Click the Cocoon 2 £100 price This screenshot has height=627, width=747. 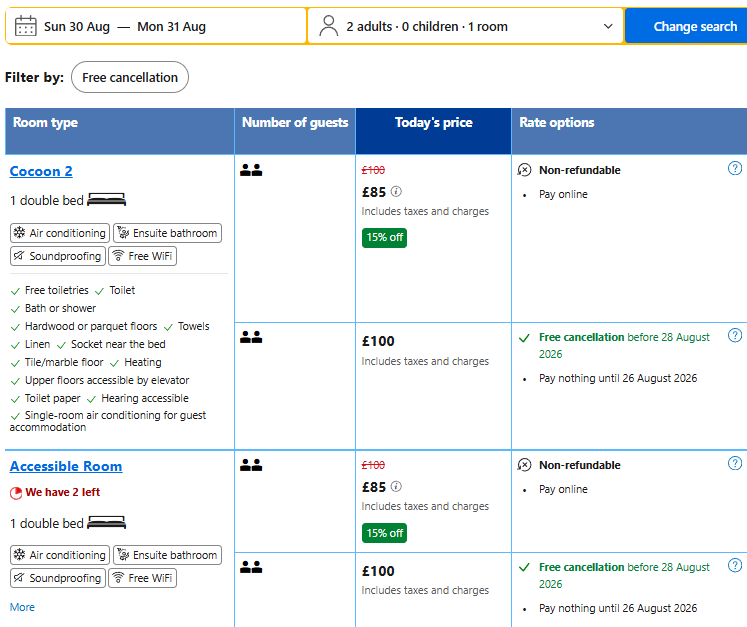(x=378, y=341)
